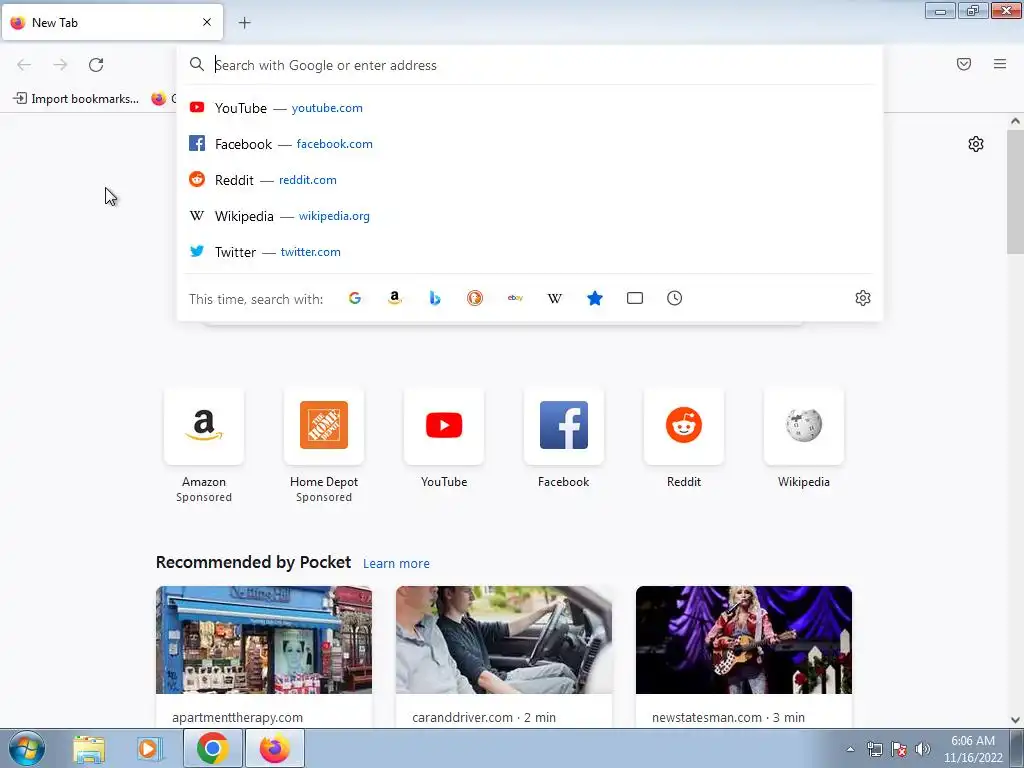The height and width of the screenshot is (768, 1024).
Task: Open the YouTube shortcut tile
Action: [444, 426]
